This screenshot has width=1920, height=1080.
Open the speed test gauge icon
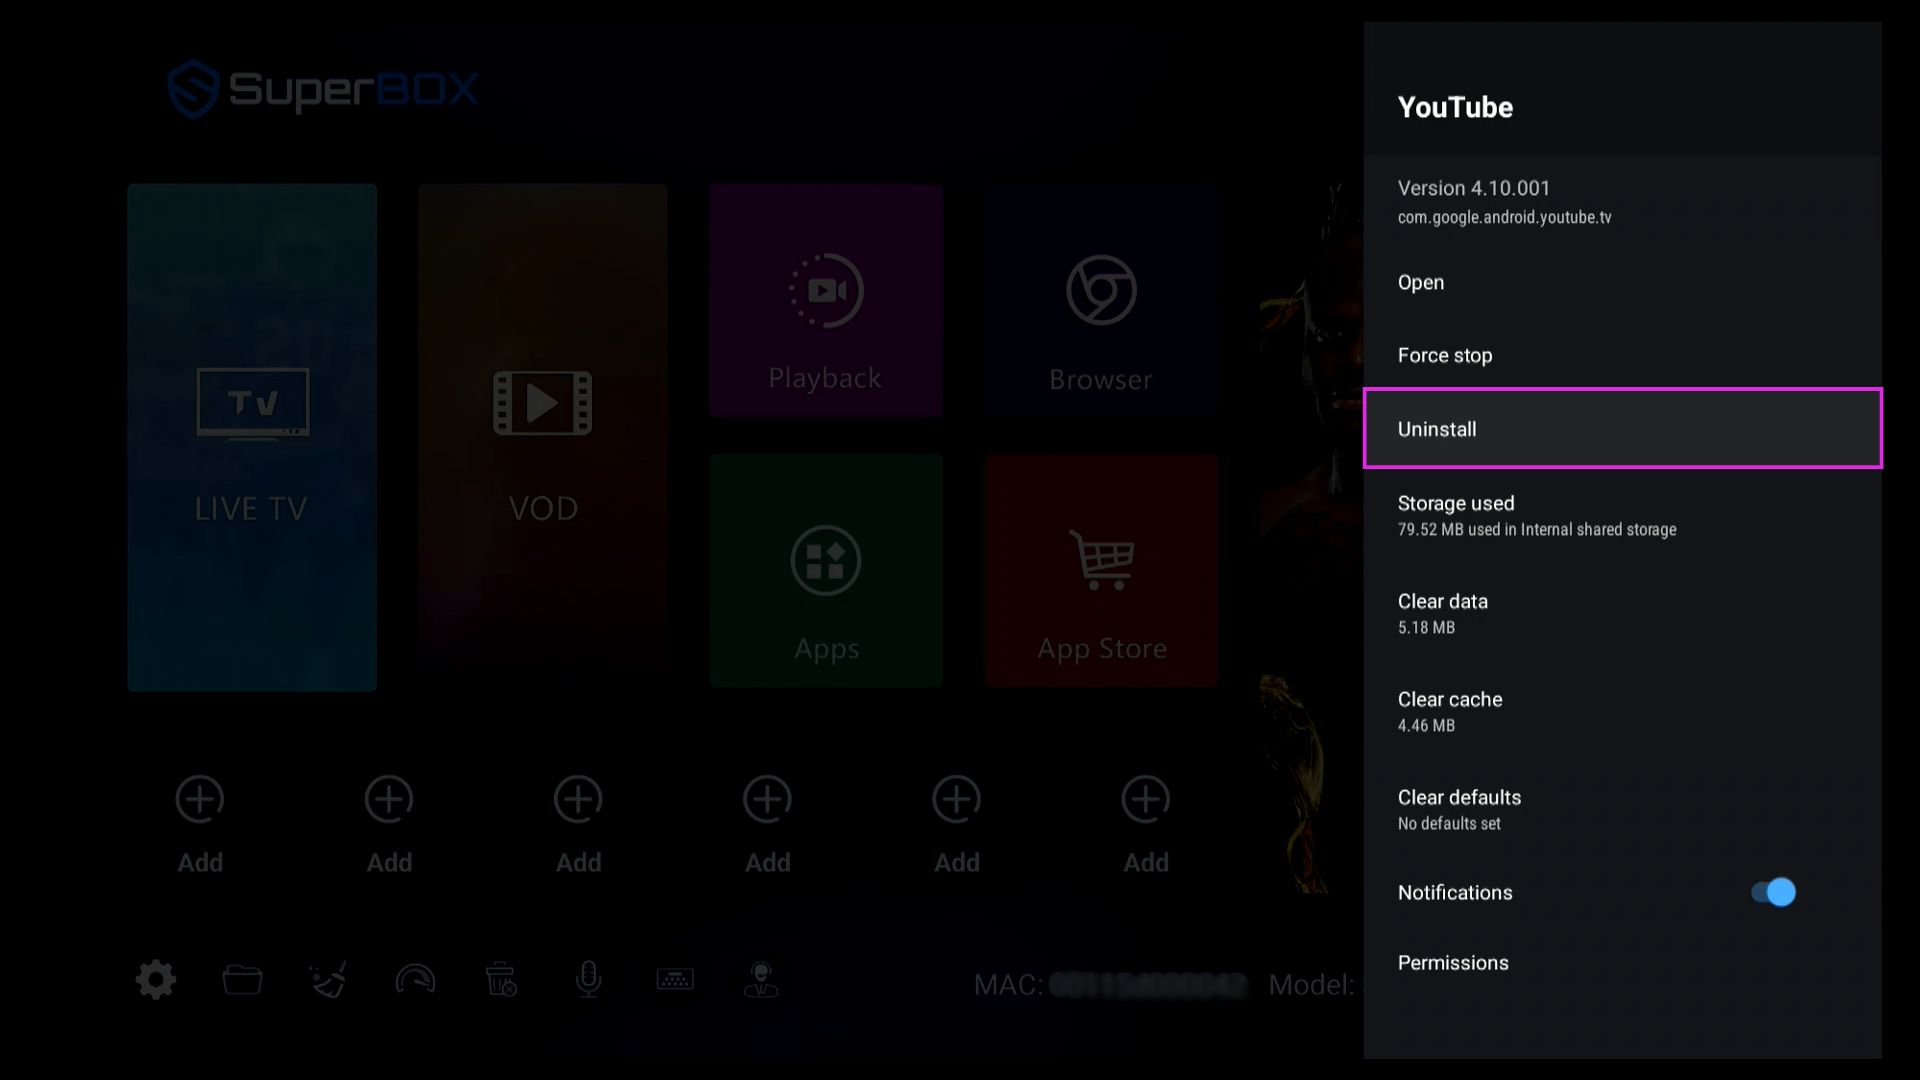pyautogui.click(x=415, y=979)
